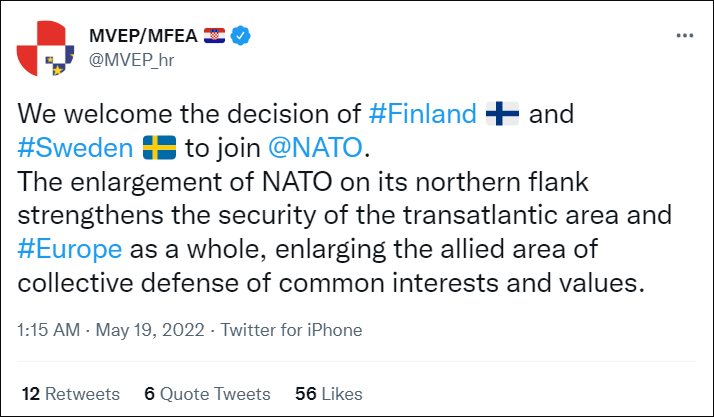Screen dimensions: 714x417
Task: Visit the @NATO mention
Action: (x=317, y=149)
